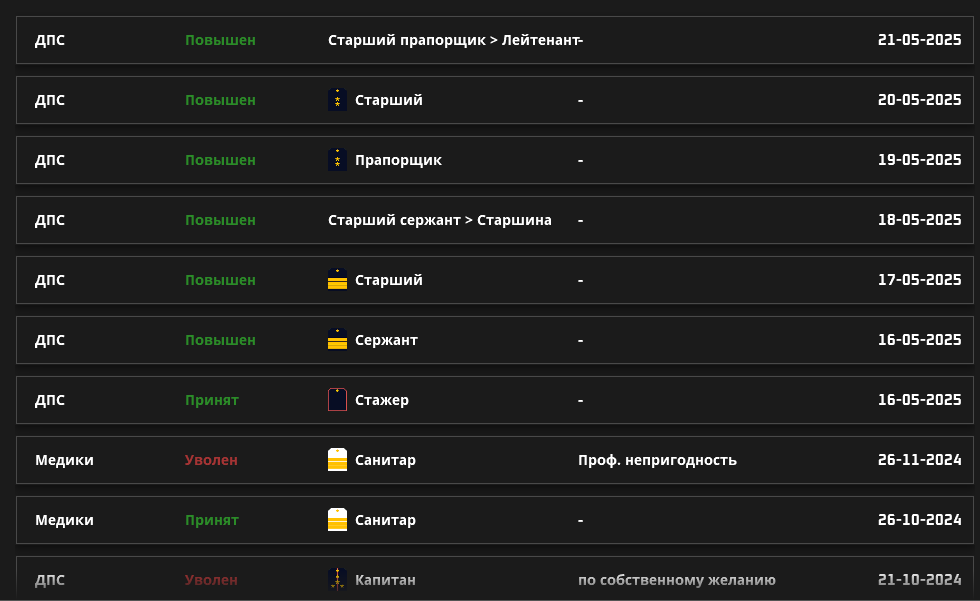Click the date 18-05-2025
This screenshot has width=980, height=601.
919,220
